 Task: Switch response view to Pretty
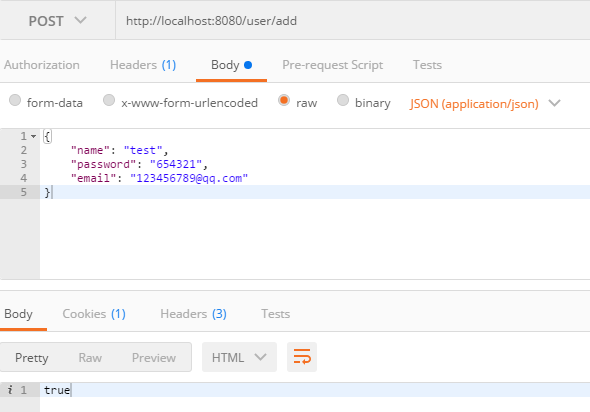pyautogui.click(x=32, y=357)
